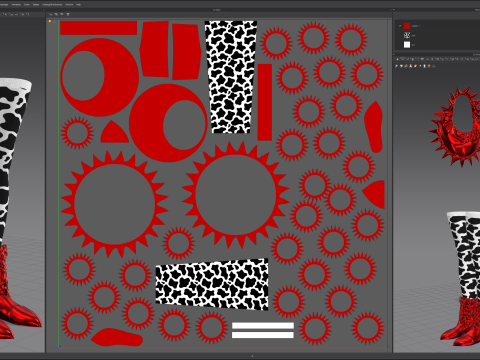Select the lower white strip pattern piece
The image size is (480, 360).
coord(263,335)
